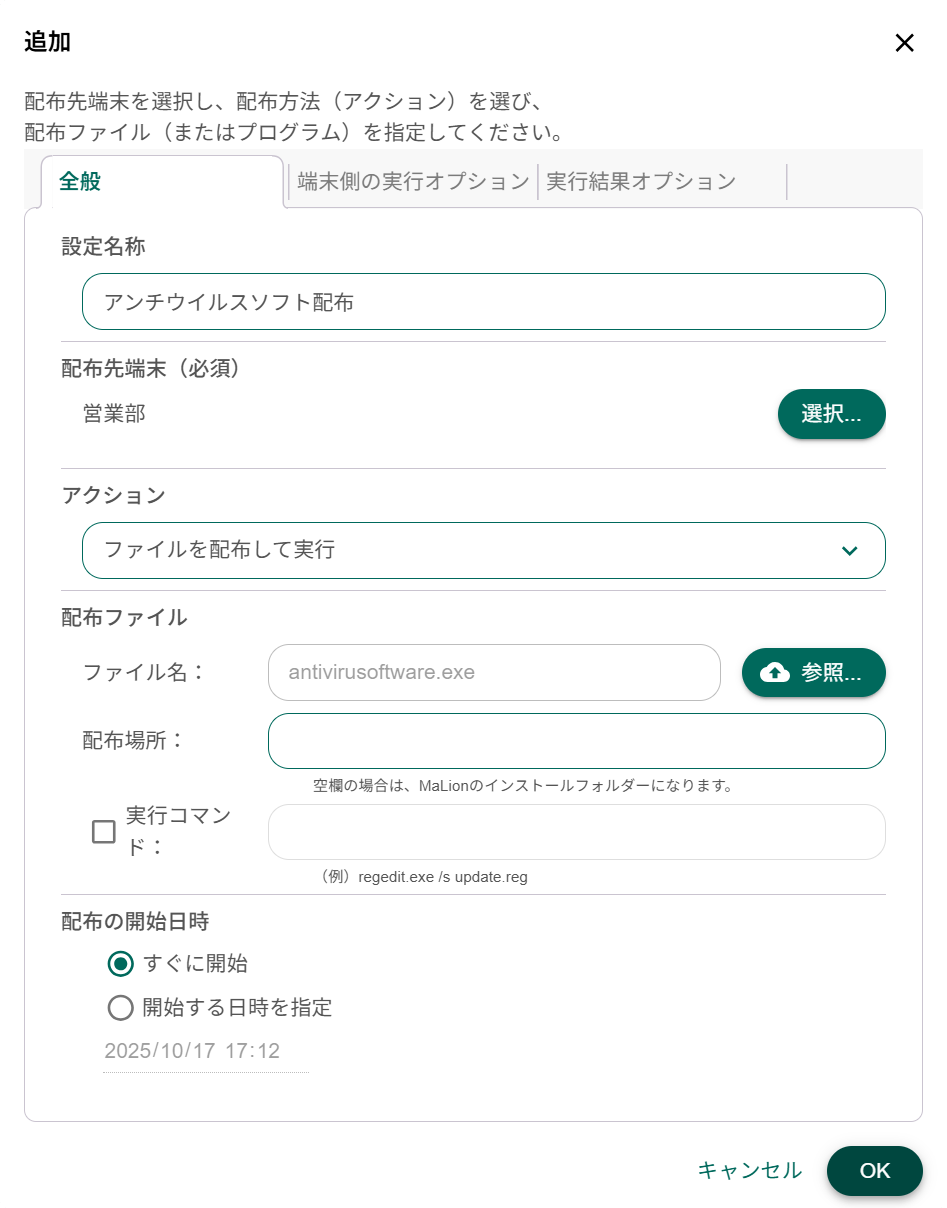Click the execution command input field

tap(576, 831)
